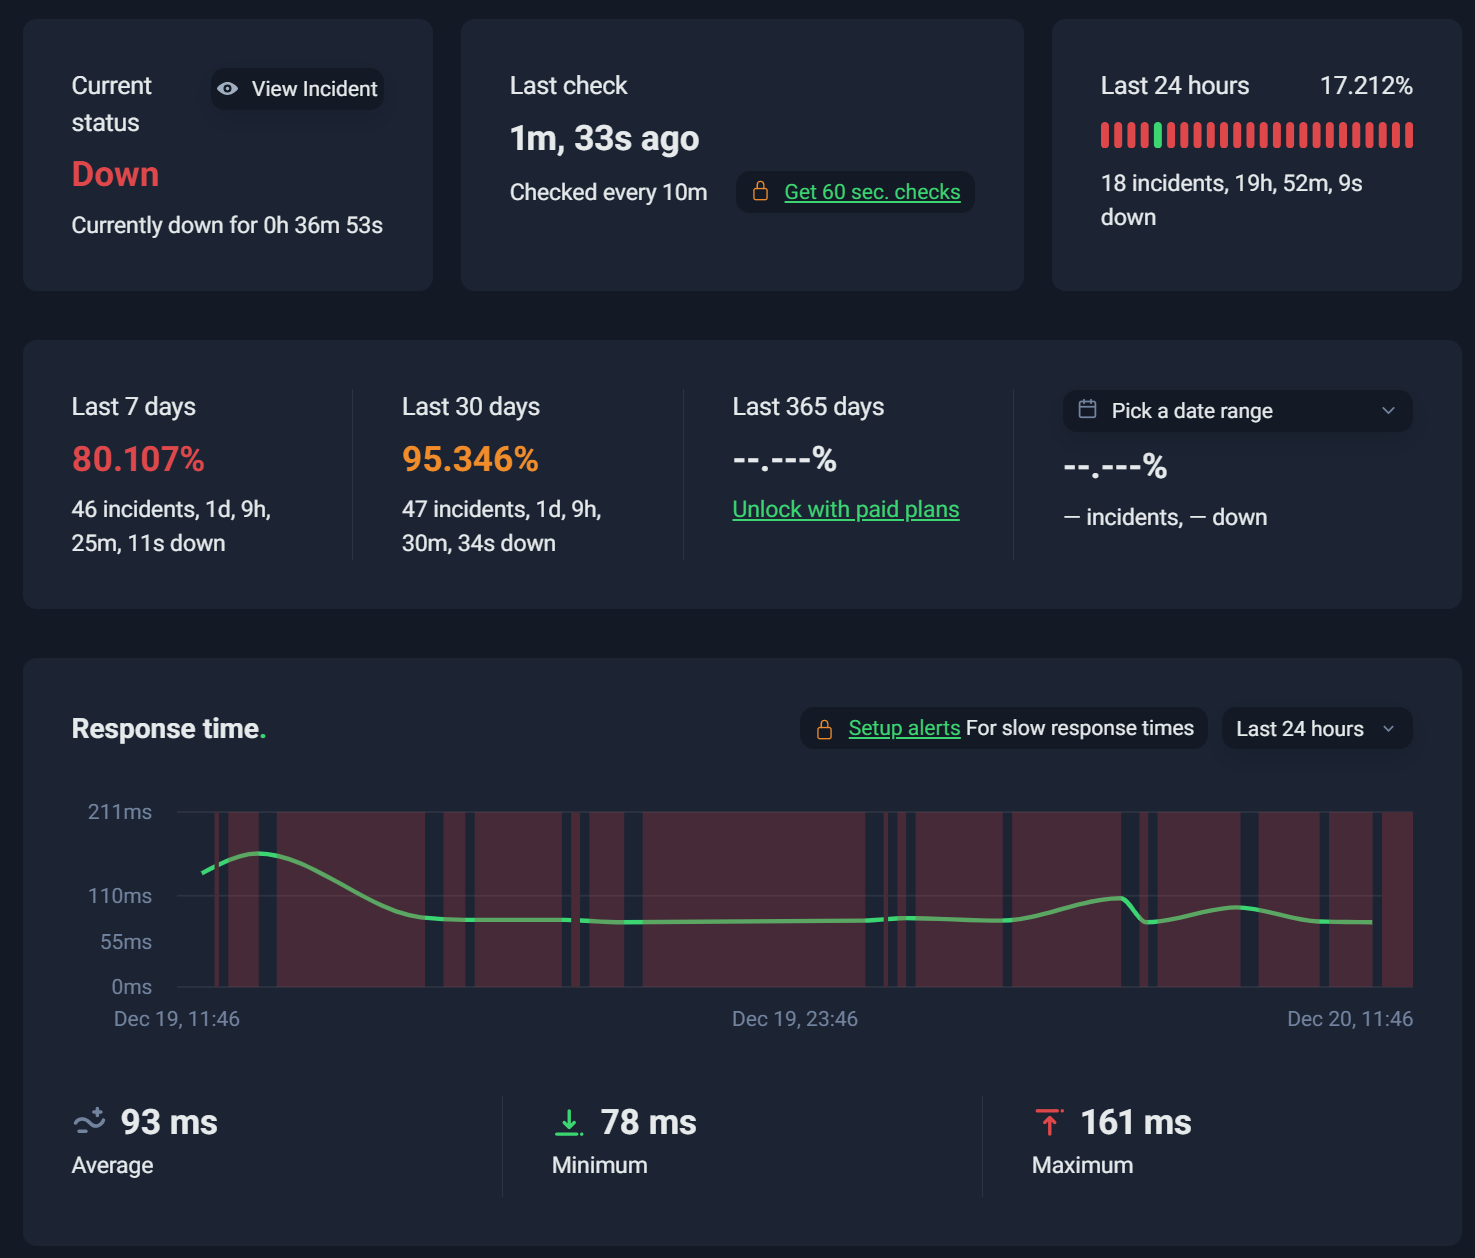This screenshot has height=1258, width=1475.
Task: Open the Setup alerts link
Action: click(x=904, y=728)
